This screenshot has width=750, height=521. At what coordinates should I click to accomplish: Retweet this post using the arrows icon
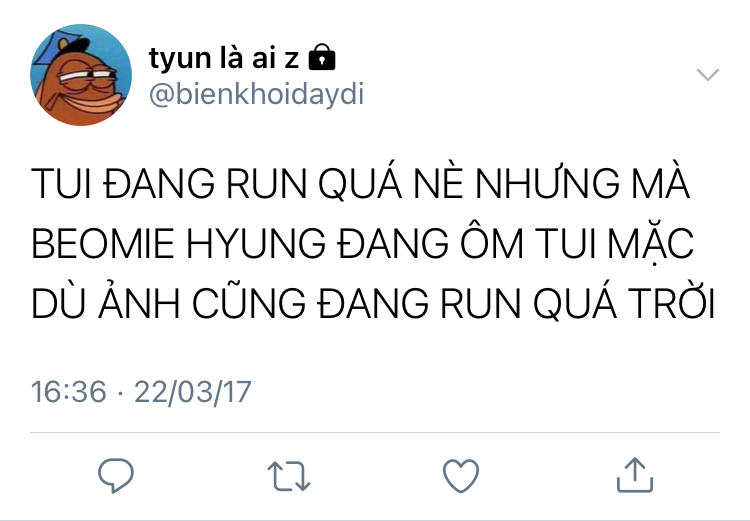[x=289, y=476]
